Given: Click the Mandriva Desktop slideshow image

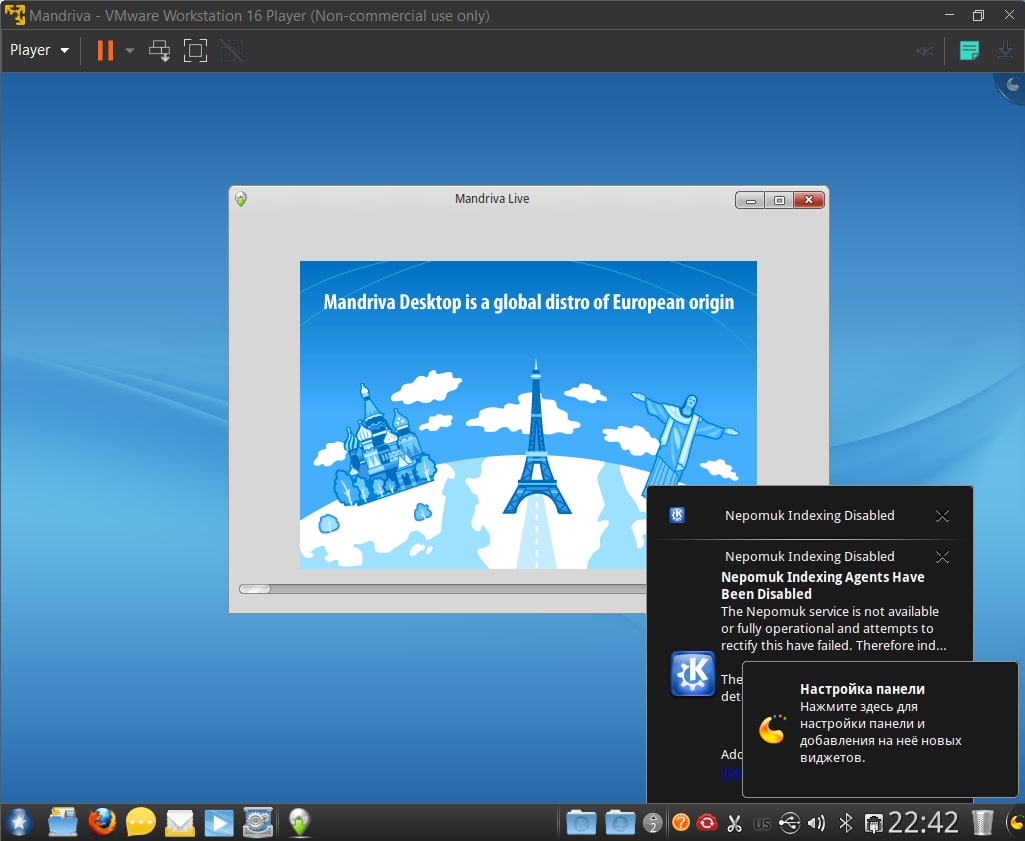Looking at the screenshot, I should point(528,415).
